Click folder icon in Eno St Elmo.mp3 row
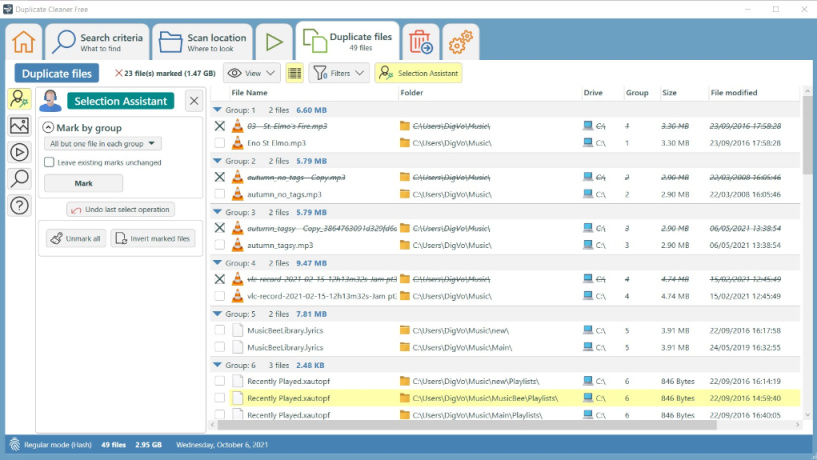817x460 pixels. click(404, 143)
